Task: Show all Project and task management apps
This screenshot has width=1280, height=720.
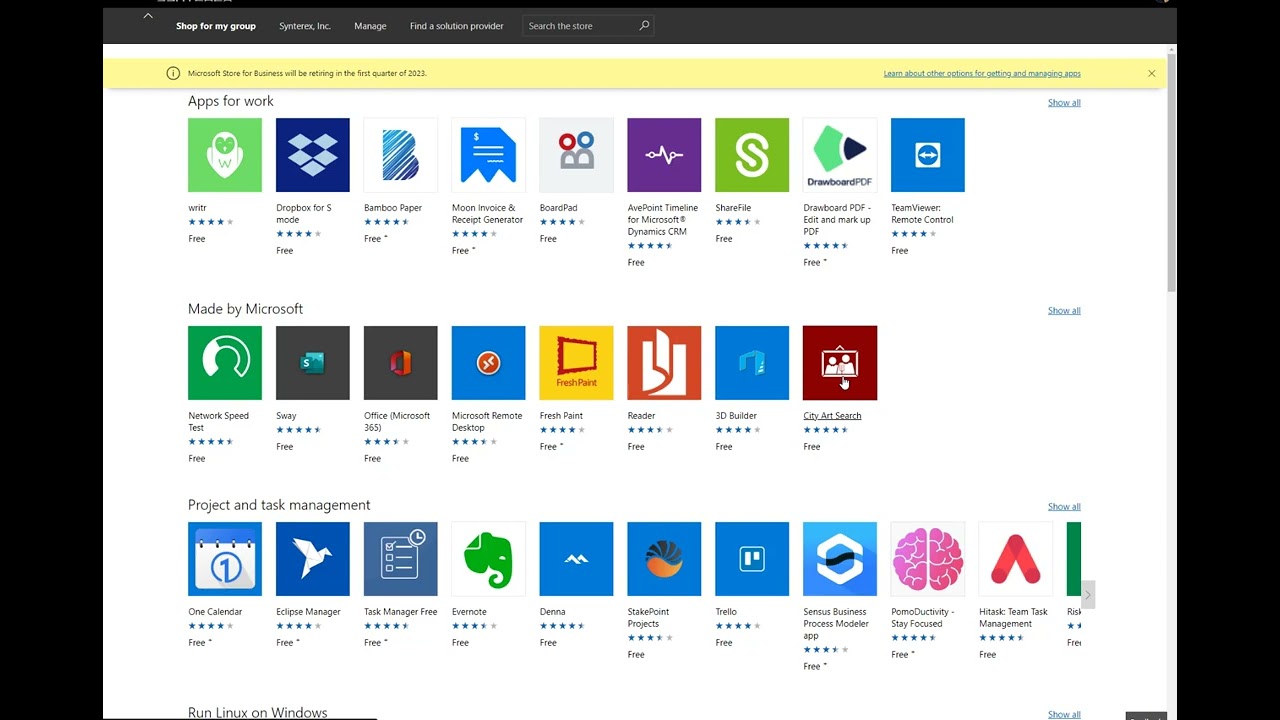Action: click(x=1064, y=506)
